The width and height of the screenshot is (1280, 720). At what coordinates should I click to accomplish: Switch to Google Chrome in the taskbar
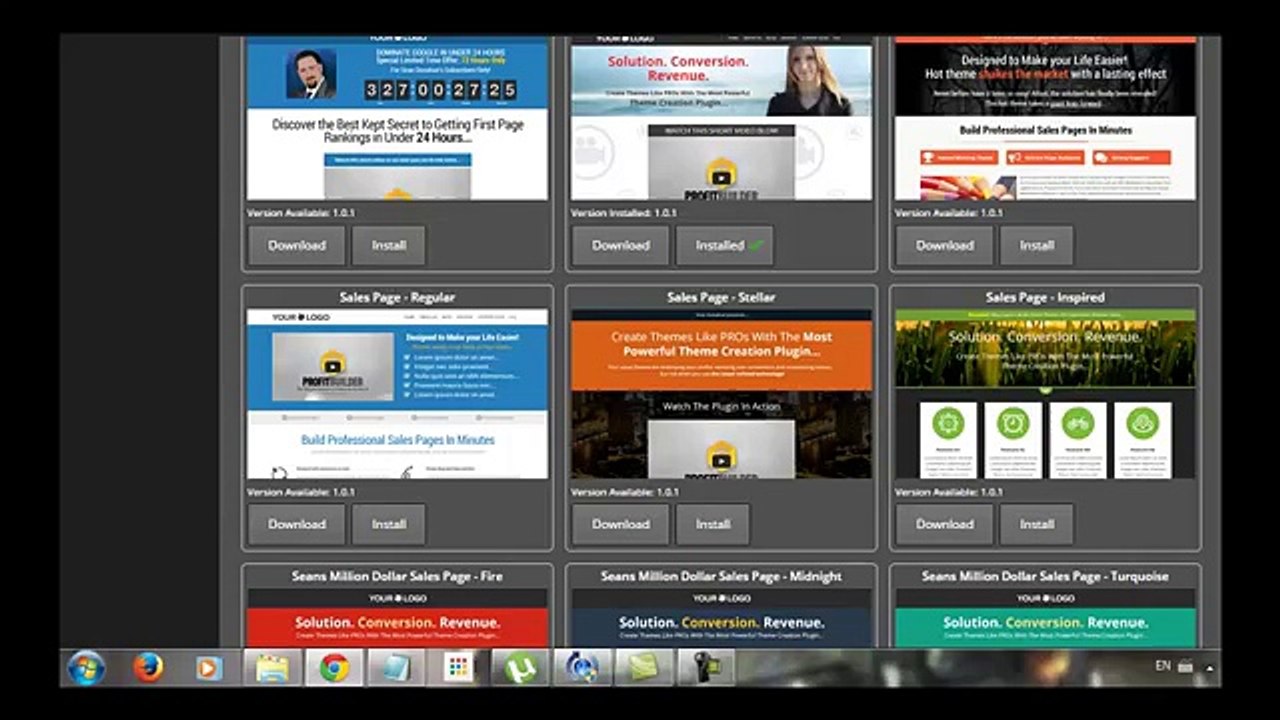[x=334, y=668]
